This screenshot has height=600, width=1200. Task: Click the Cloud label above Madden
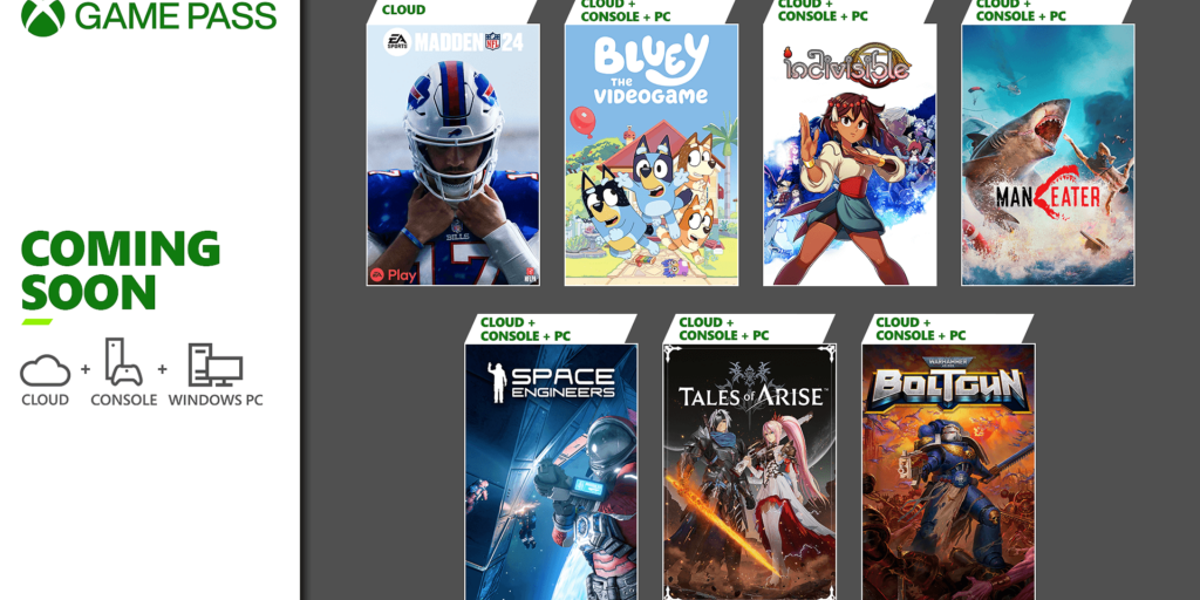(x=403, y=10)
